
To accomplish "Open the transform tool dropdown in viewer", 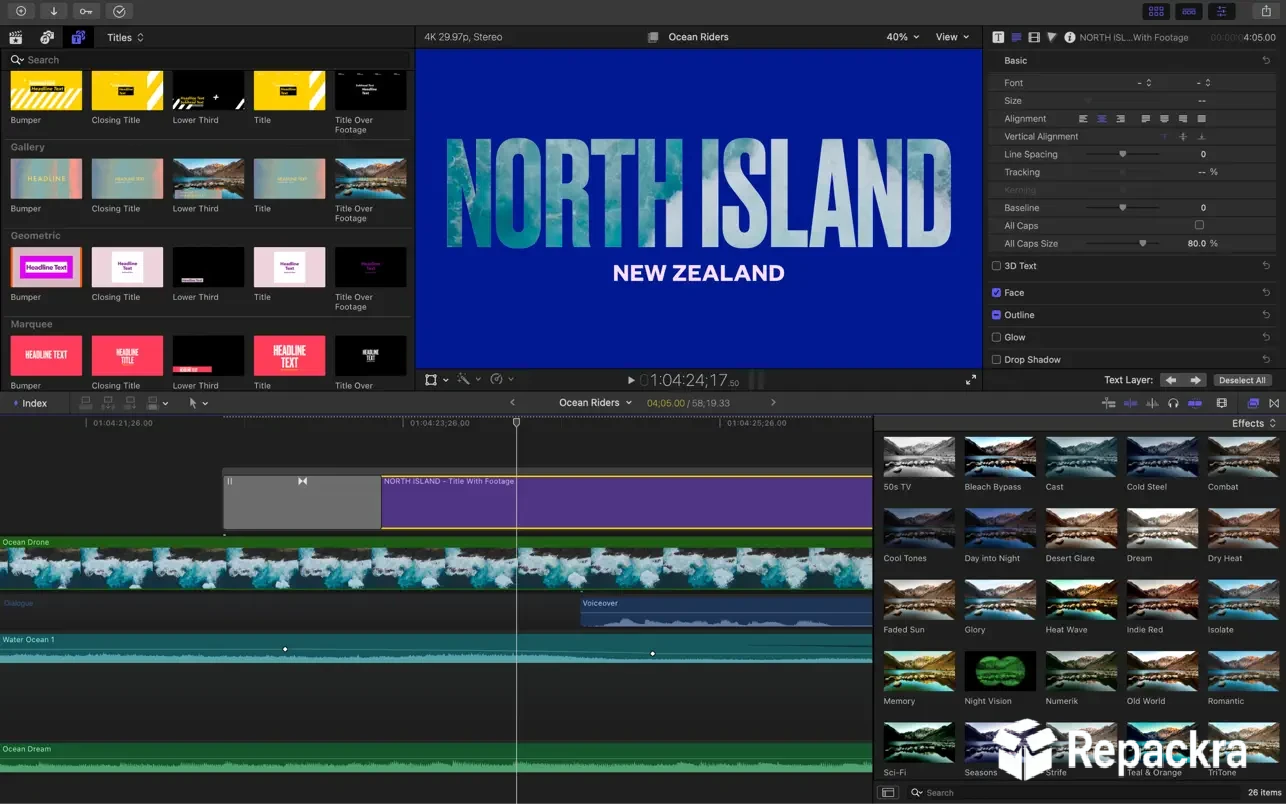I will pos(437,380).
